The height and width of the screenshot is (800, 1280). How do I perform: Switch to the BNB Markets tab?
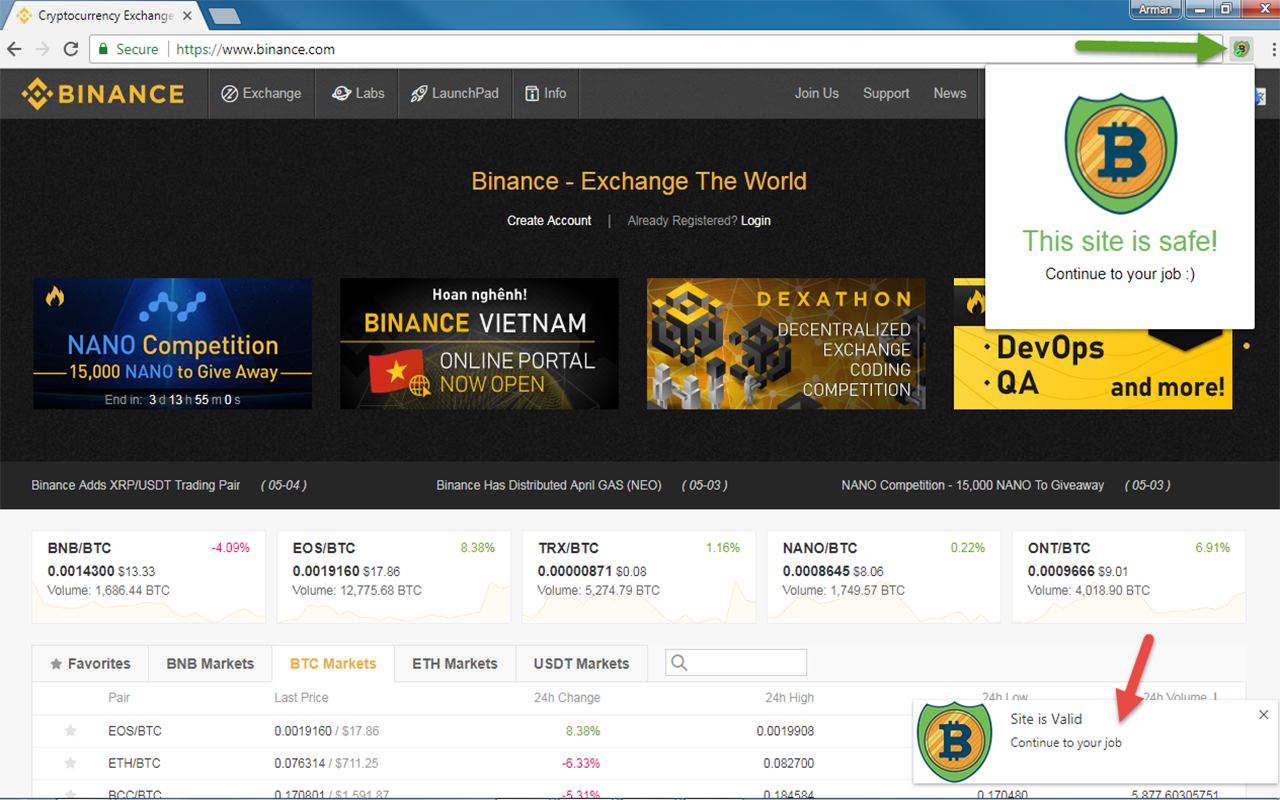point(210,664)
